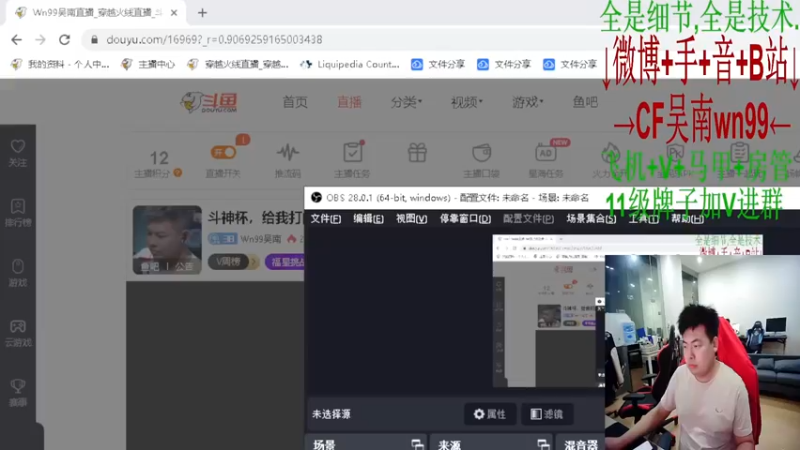
Task: Select the 直播 nav item
Action: (x=349, y=102)
